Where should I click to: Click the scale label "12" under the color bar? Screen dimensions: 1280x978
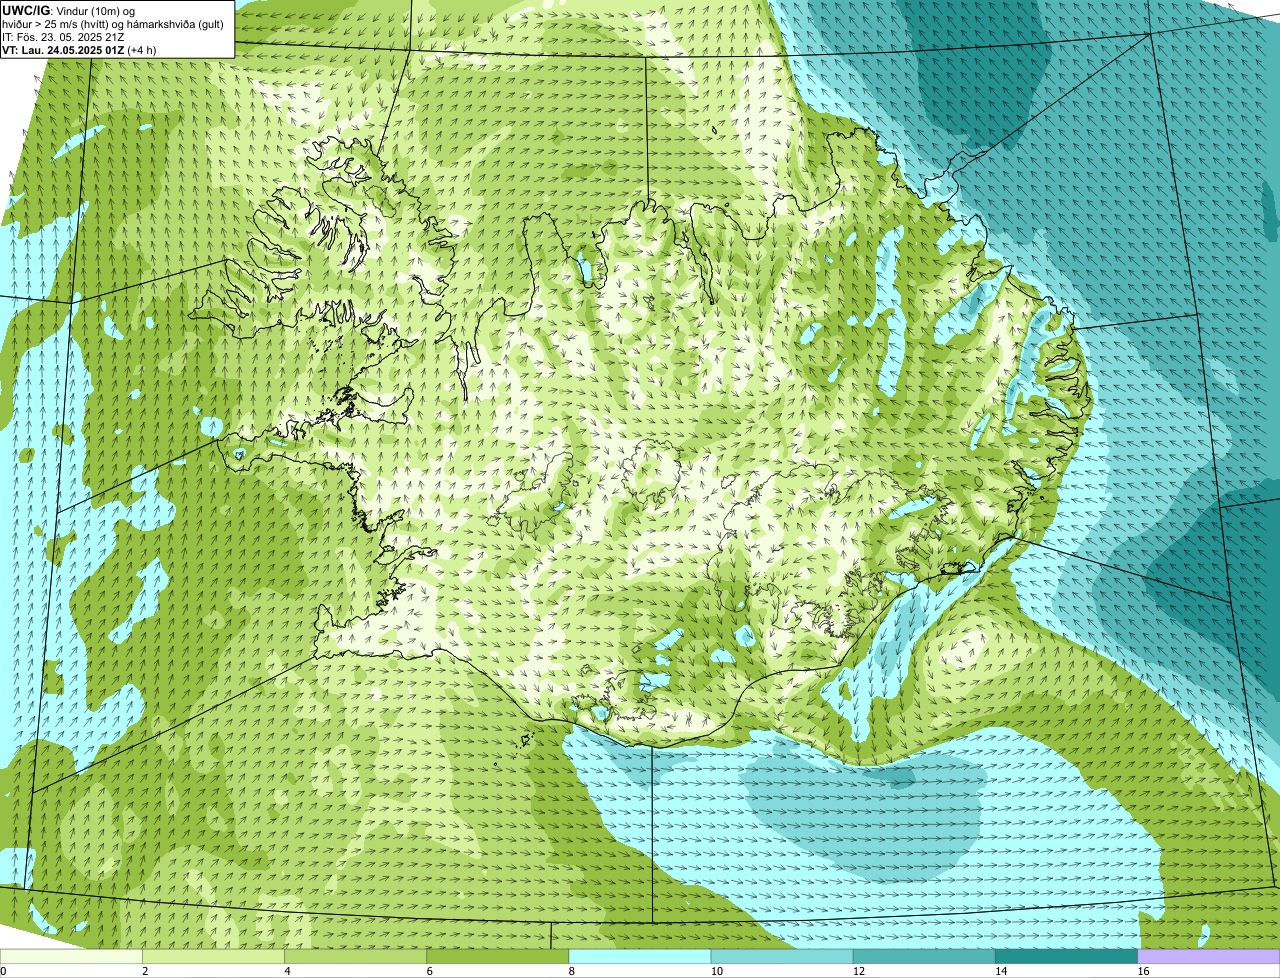858,971
